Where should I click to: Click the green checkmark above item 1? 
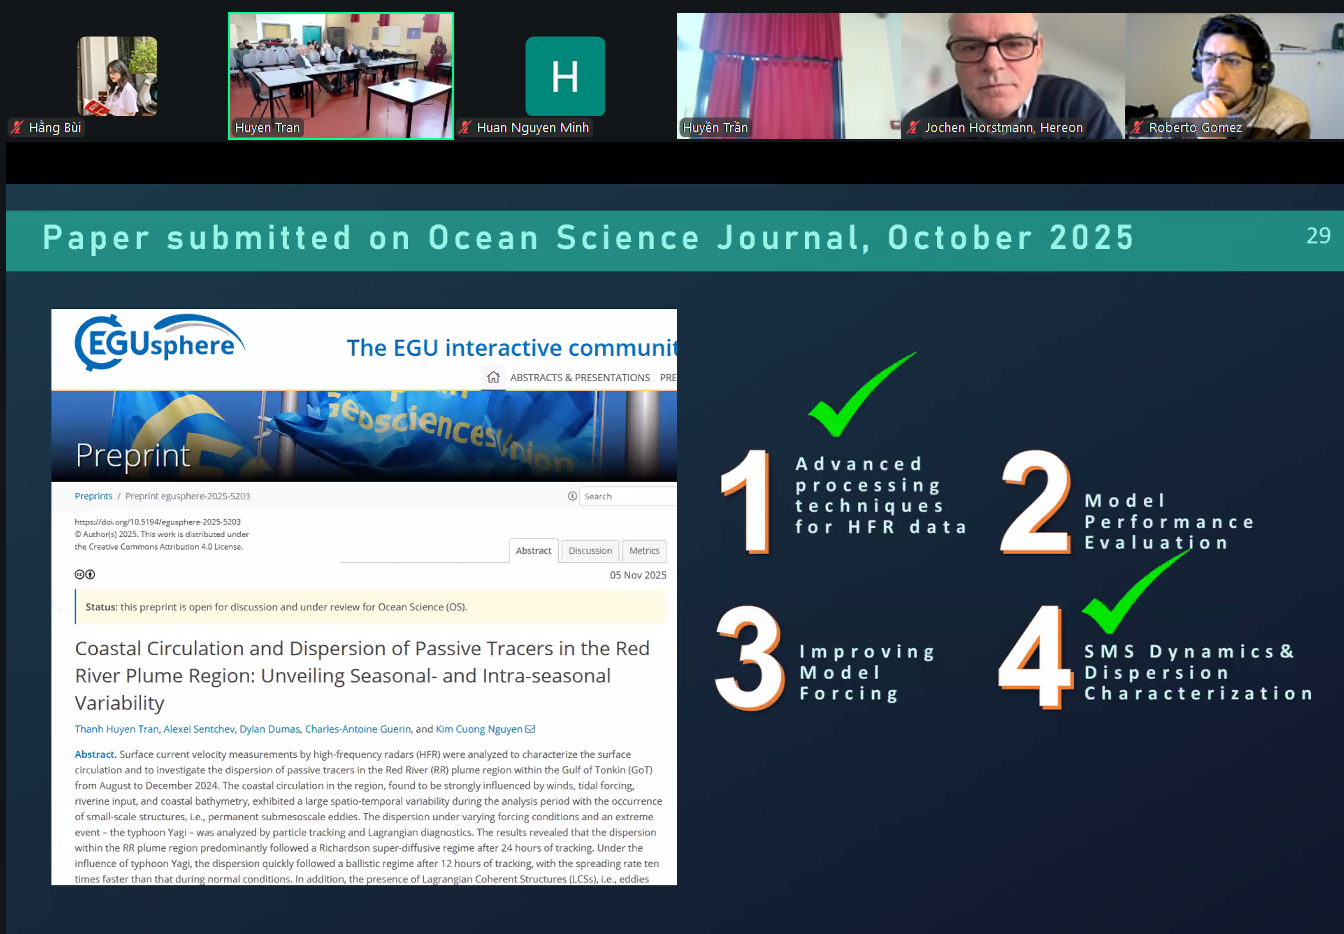tap(855, 398)
